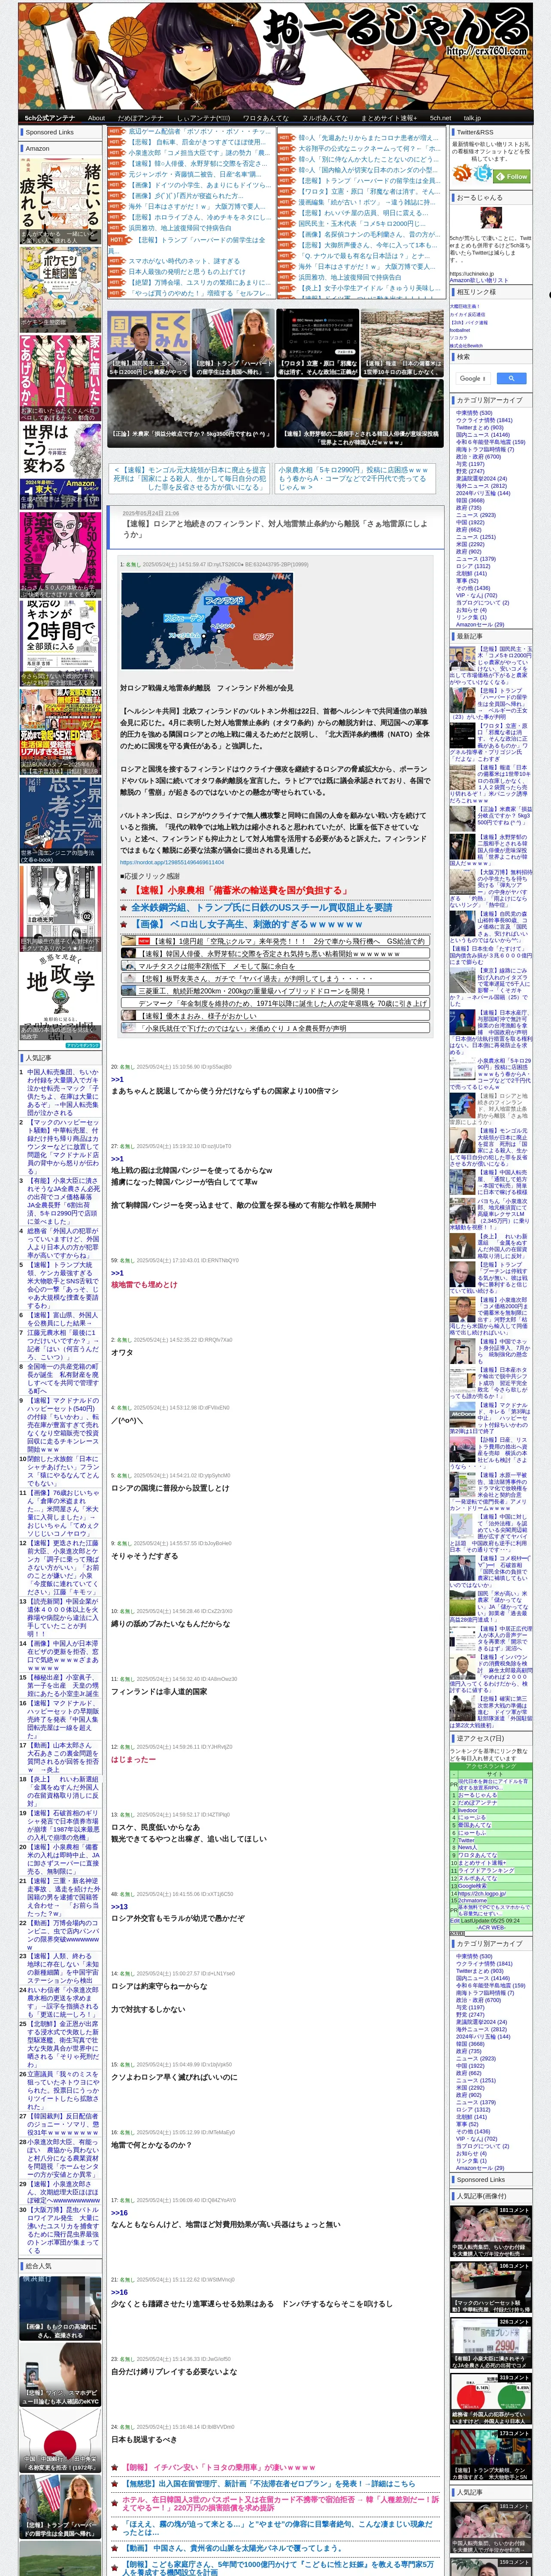Click the orange RSS feed icon
The width and height of the screenshot is (551, 2576).
(x=462, y=174)
